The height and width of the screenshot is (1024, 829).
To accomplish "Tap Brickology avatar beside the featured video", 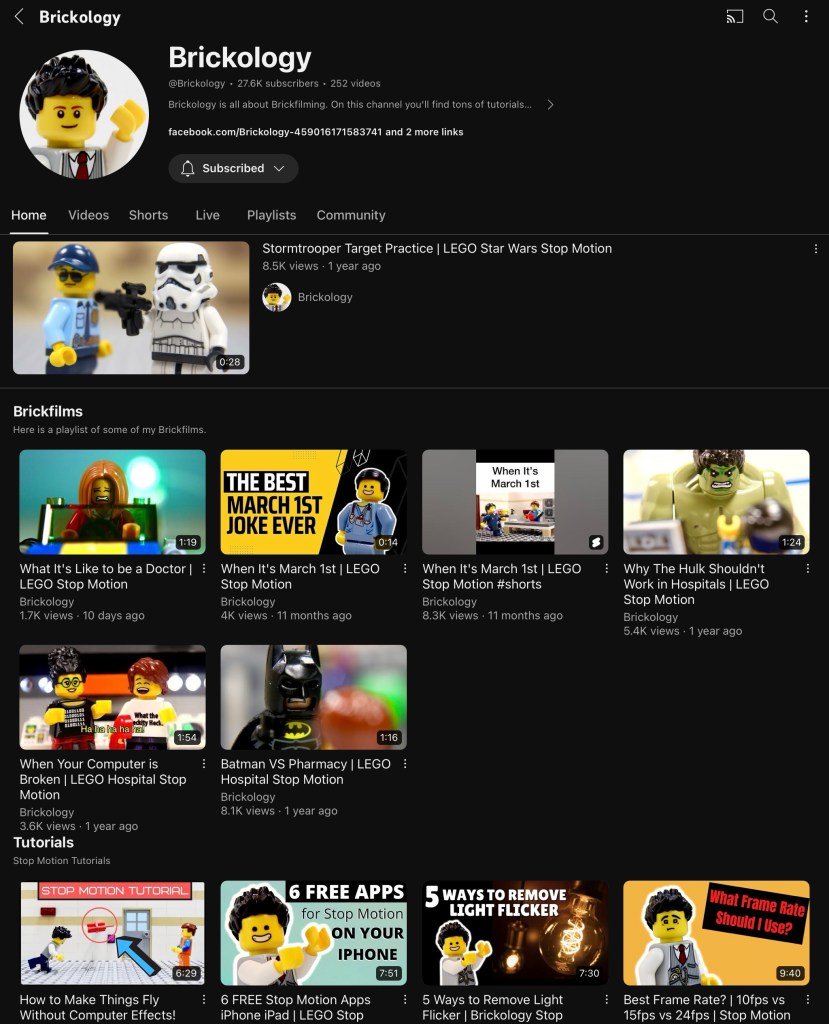I will [277, 297].
